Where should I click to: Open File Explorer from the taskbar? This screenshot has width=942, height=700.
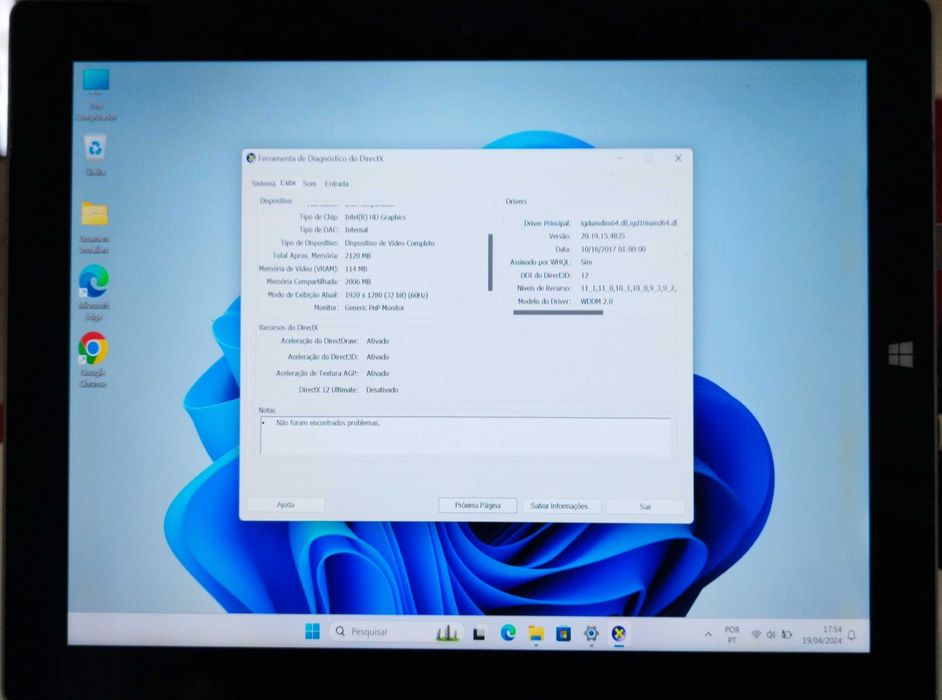pos(536,633)
